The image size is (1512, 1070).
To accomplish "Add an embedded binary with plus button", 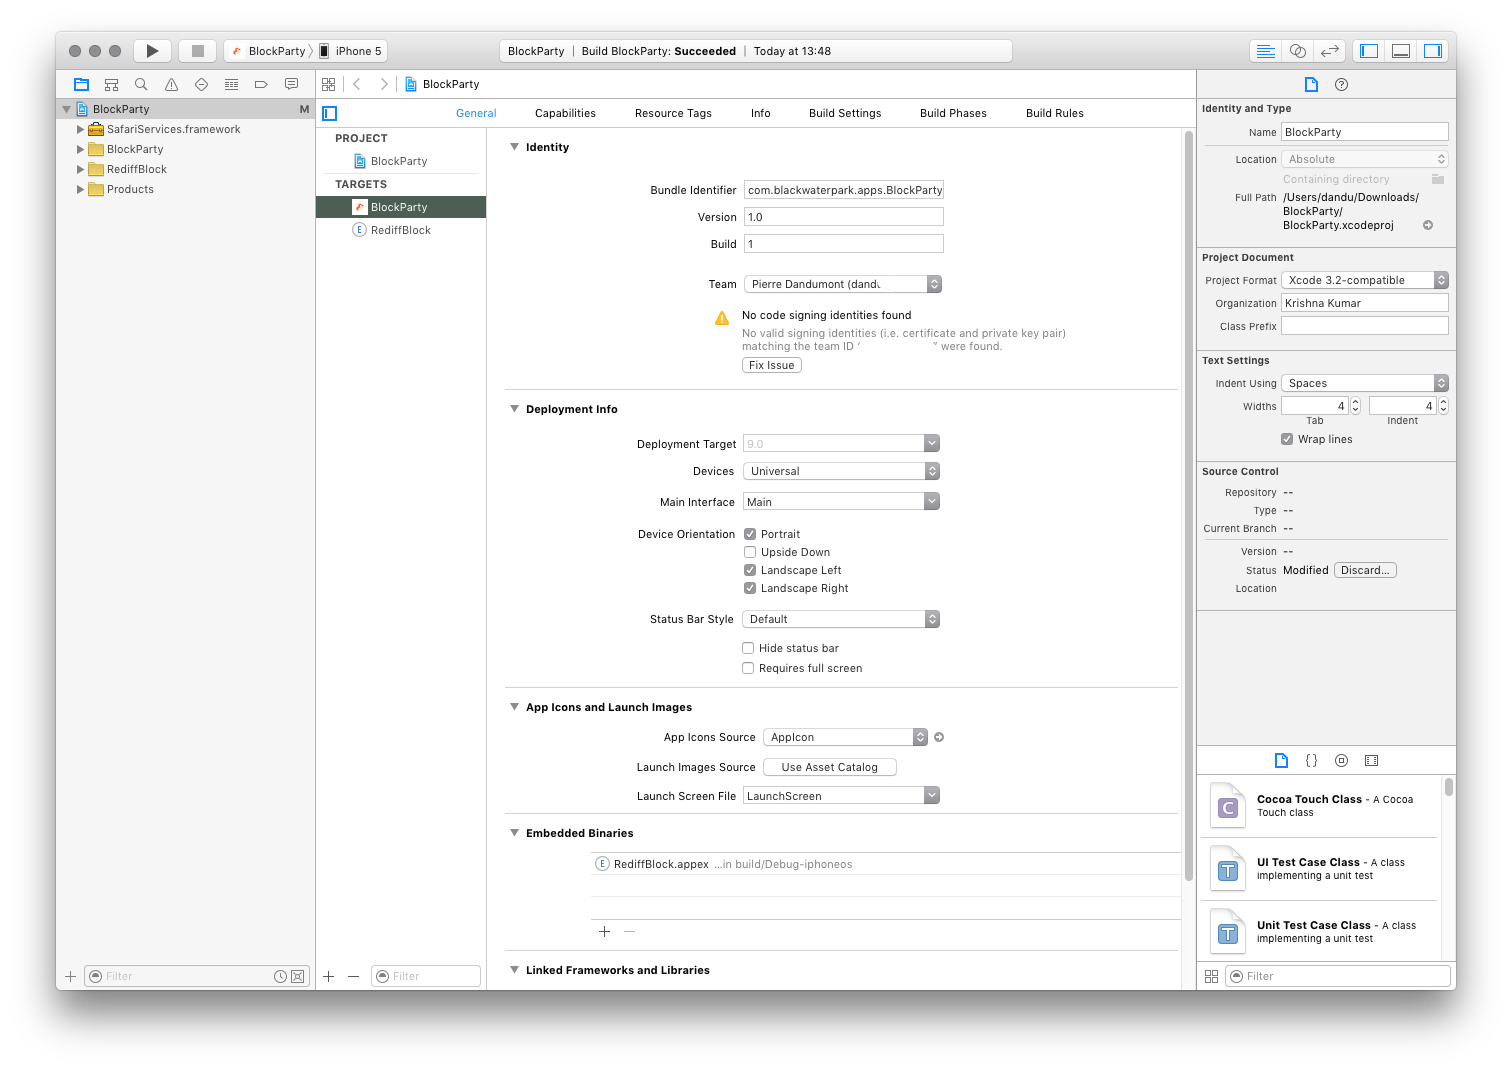I will [x=604, y=931].
